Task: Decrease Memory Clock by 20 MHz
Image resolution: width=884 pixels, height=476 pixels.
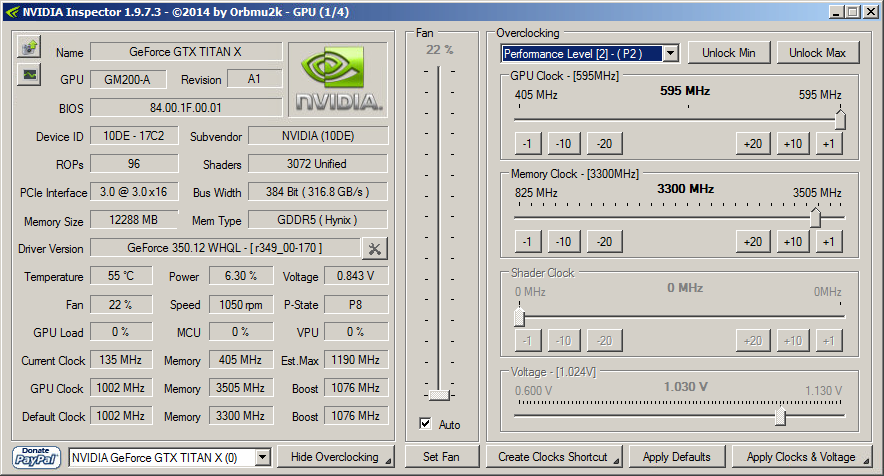Action: click(x=604, y=242)
